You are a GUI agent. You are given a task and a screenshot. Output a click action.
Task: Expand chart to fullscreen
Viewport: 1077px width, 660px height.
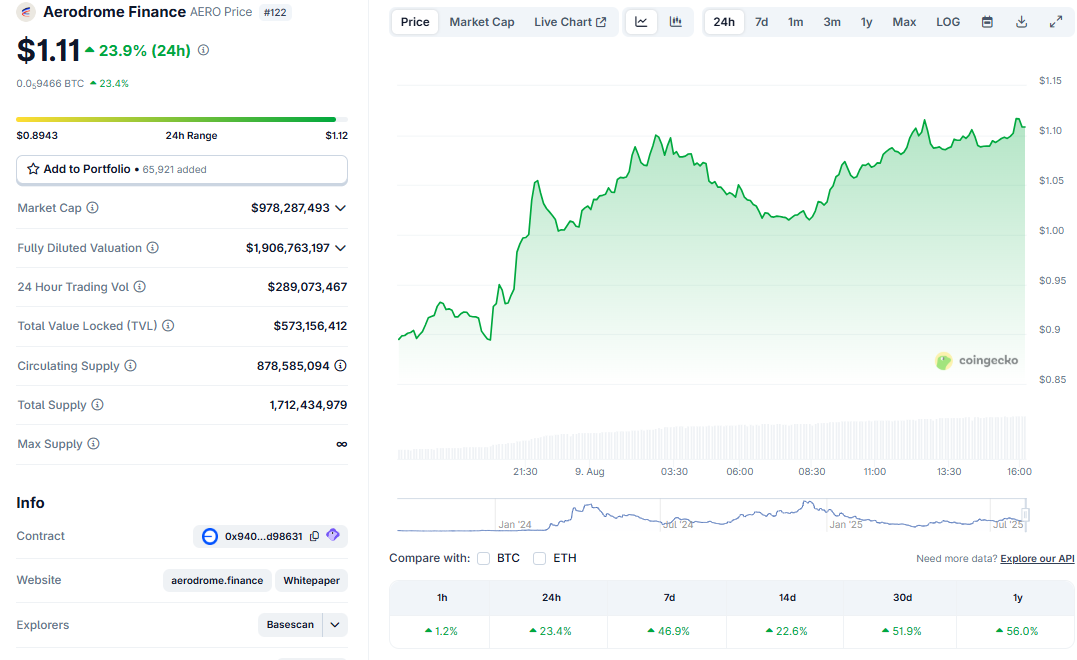pos(1056,22)
